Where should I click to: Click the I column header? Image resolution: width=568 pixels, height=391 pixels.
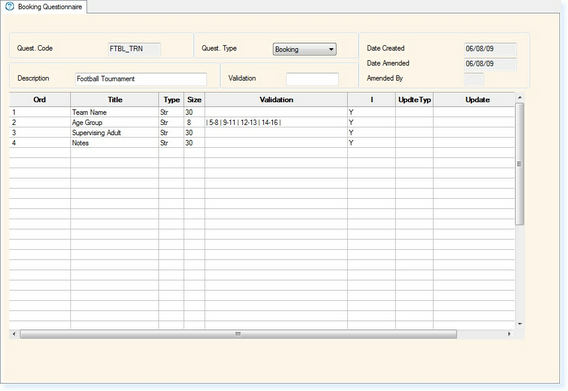click(x=372, y=100)
